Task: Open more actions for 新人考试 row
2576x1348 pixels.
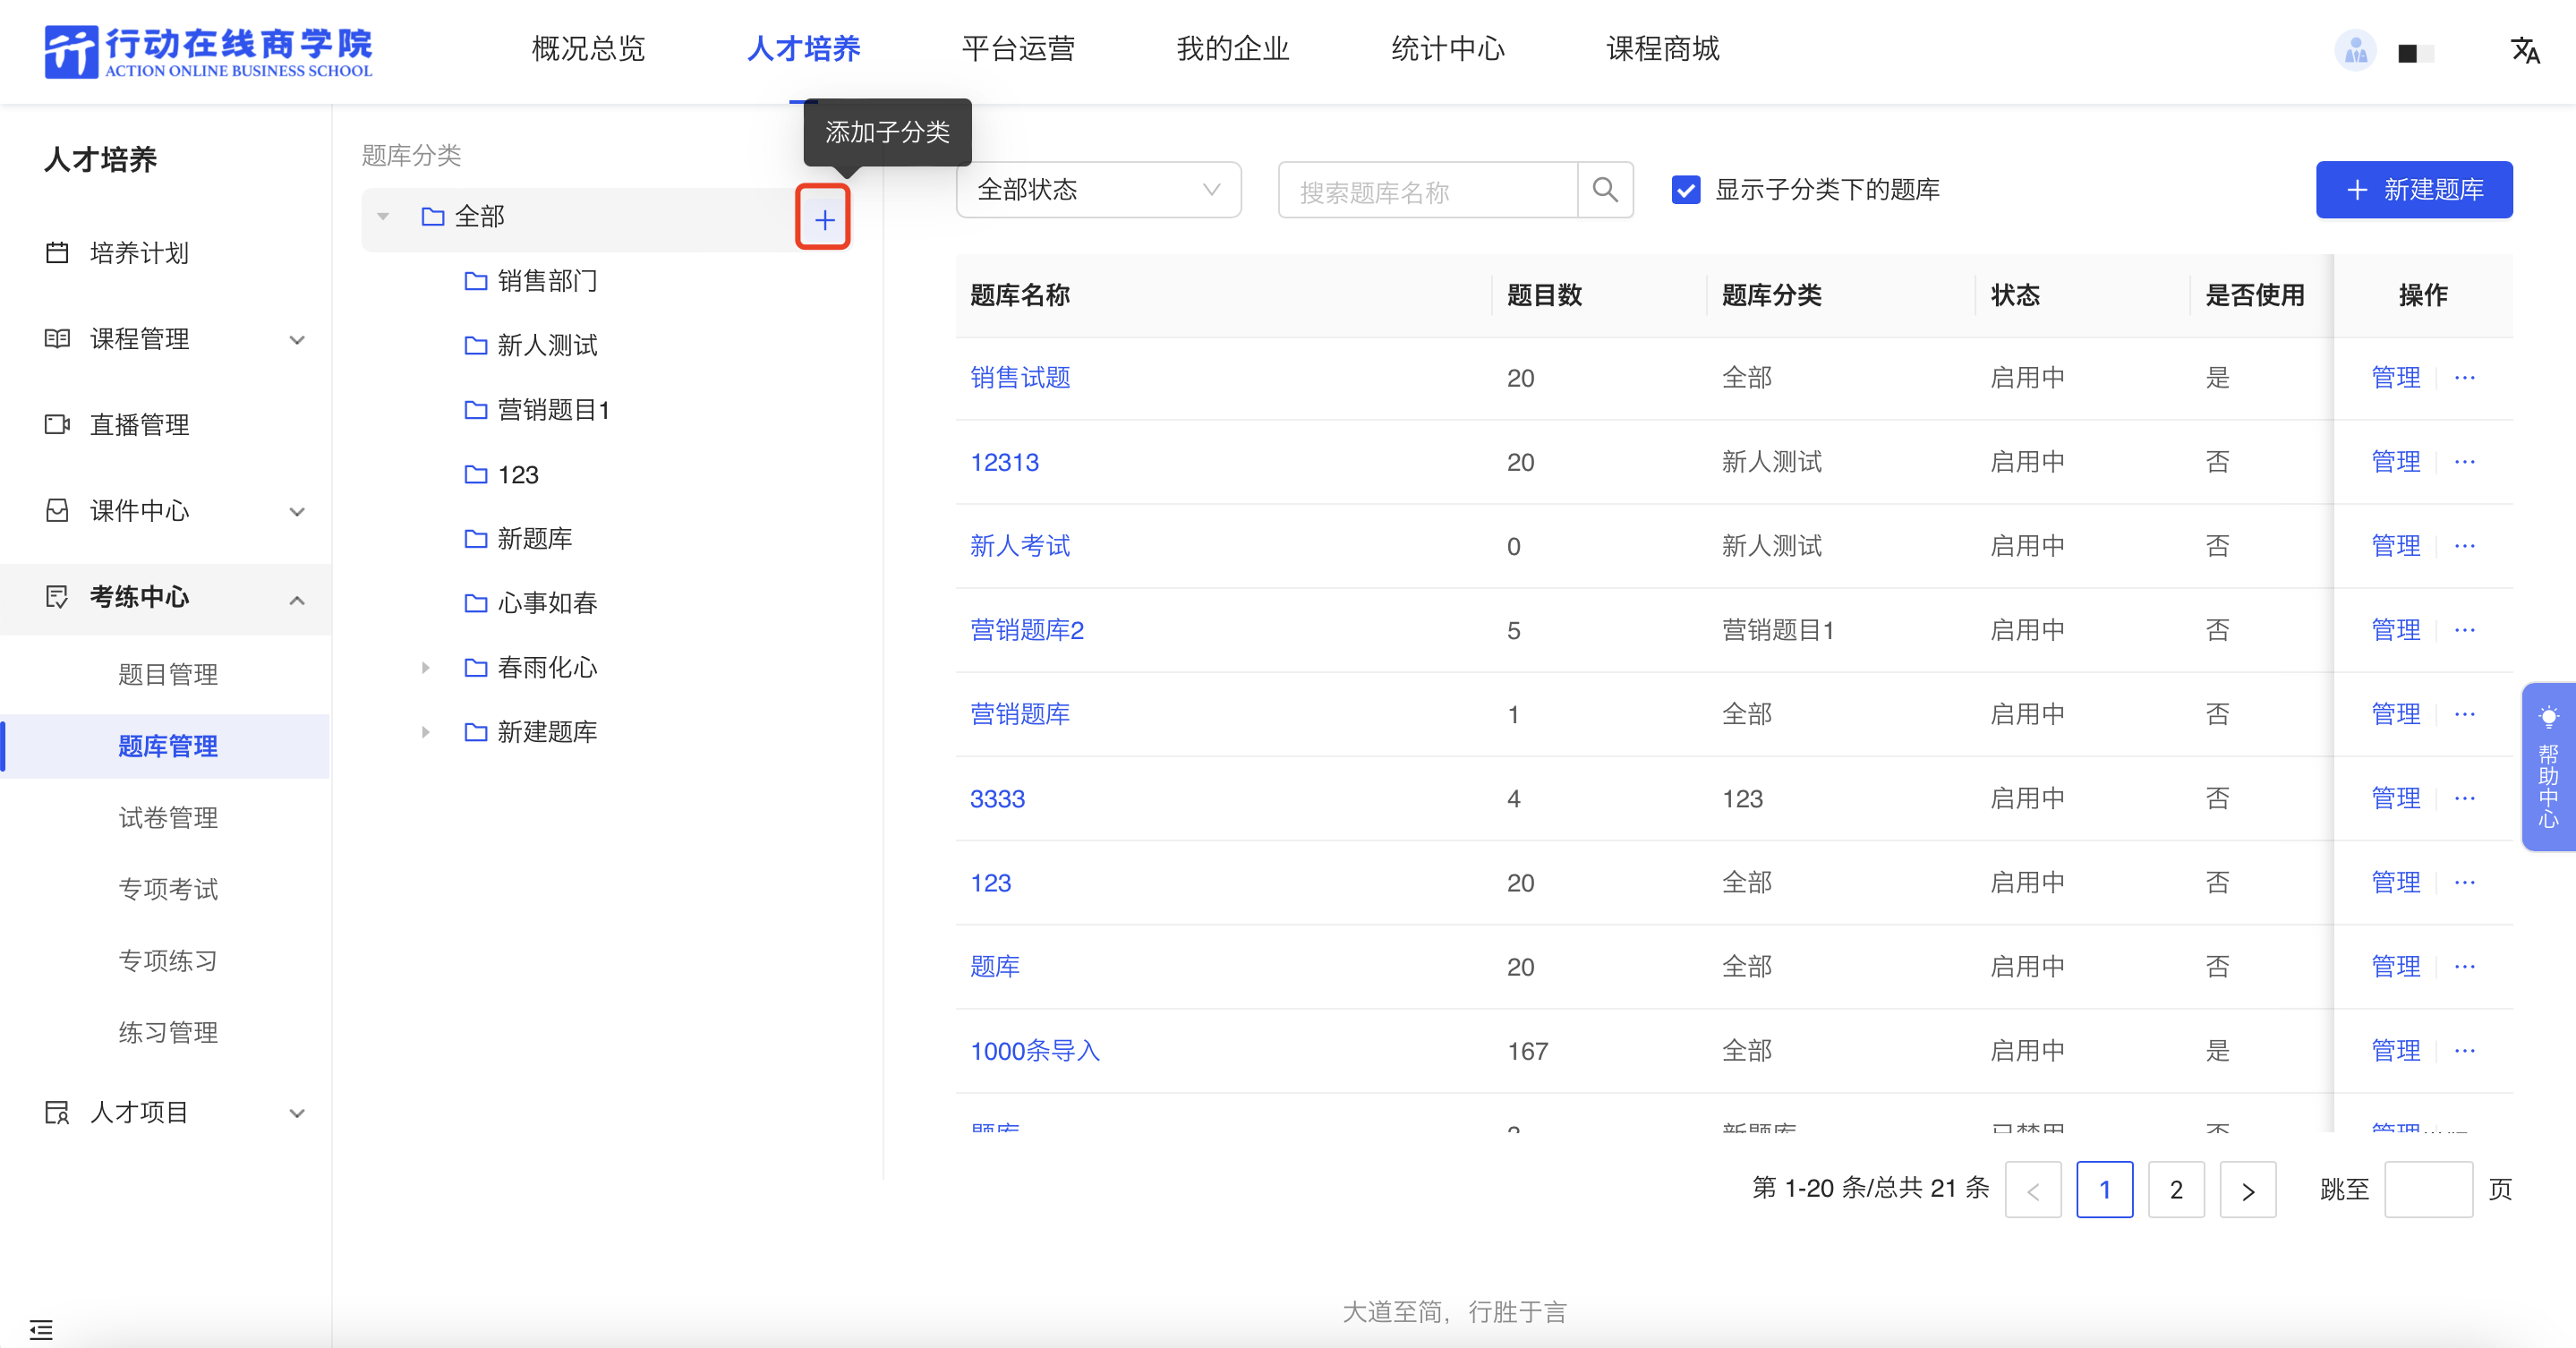Action: [2465, 546]
